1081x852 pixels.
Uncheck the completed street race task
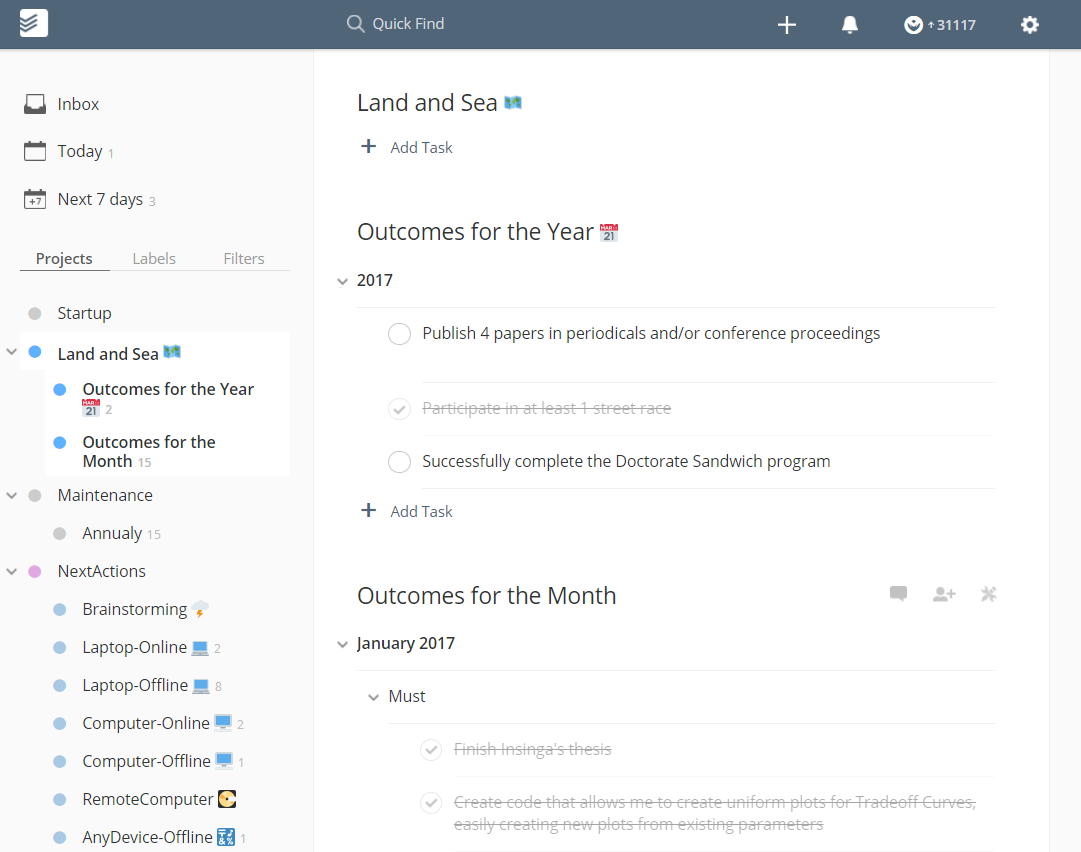[399, 409]
